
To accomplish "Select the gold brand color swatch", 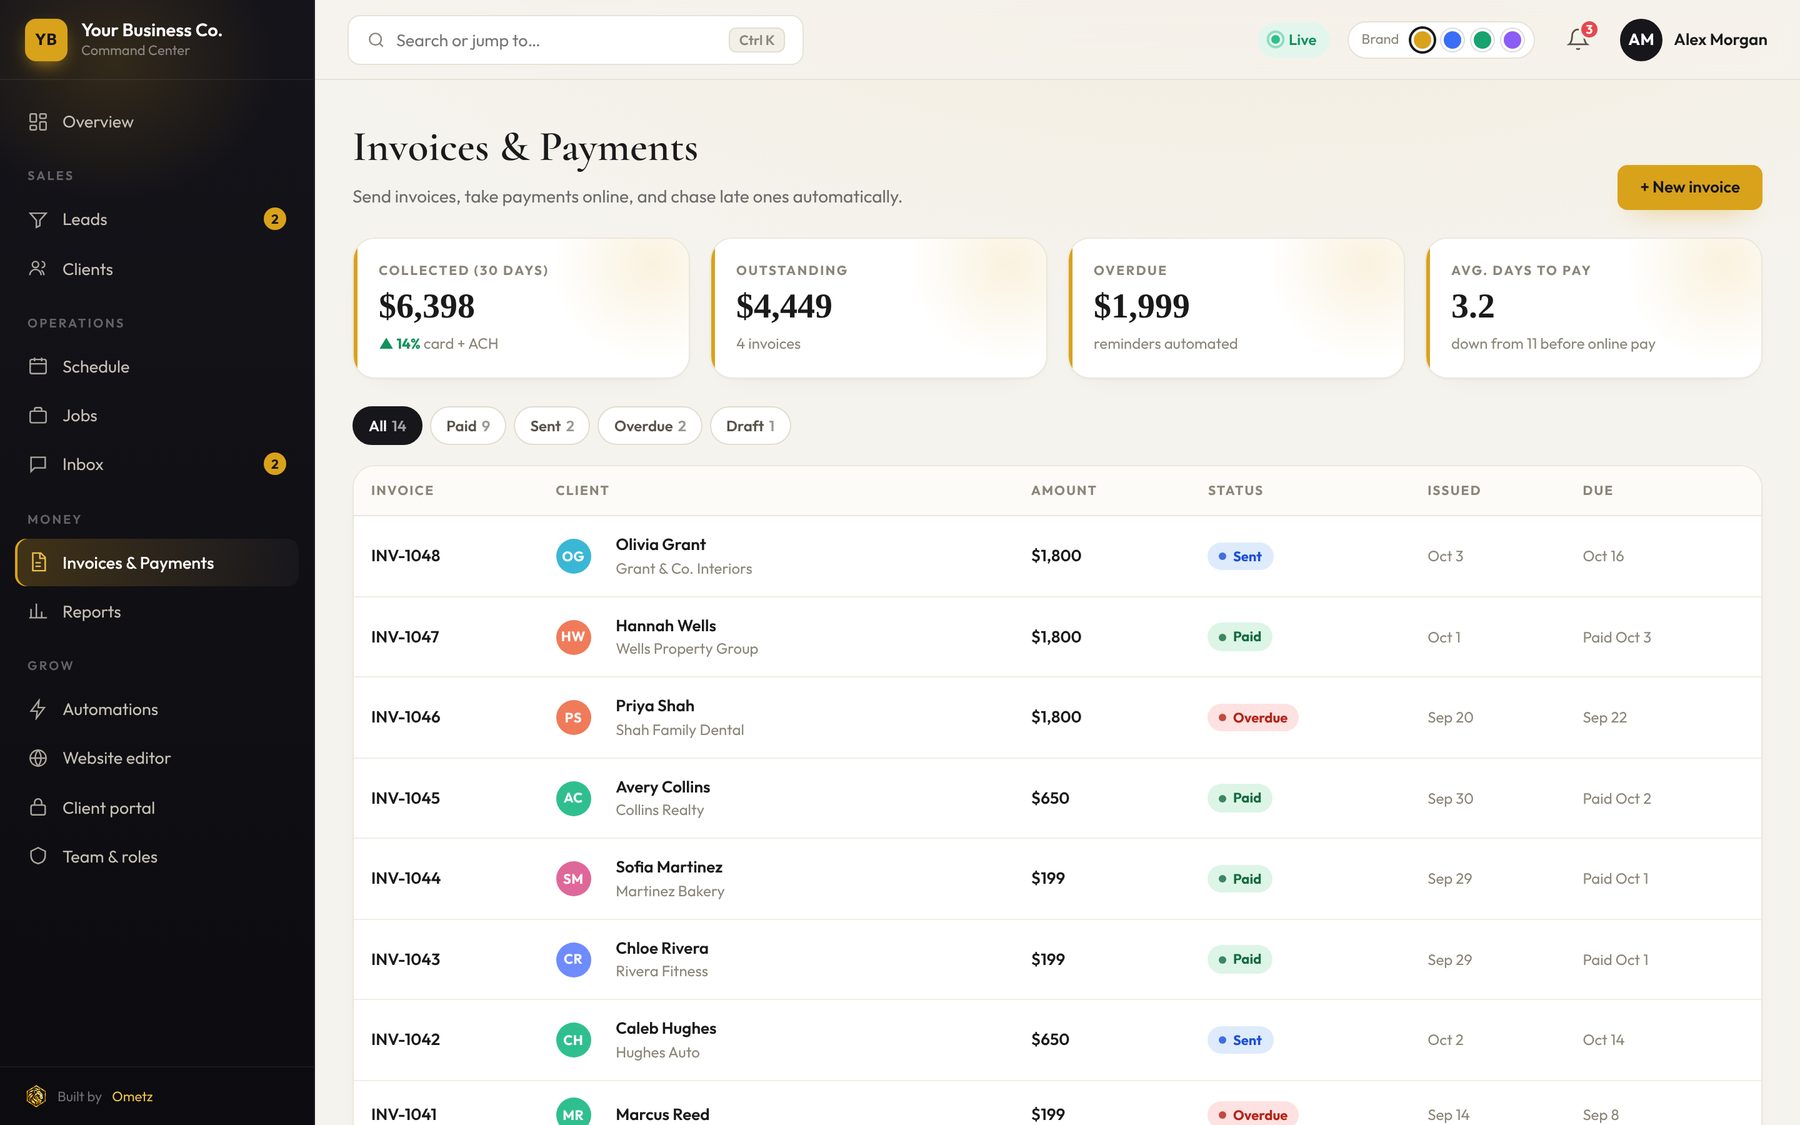I will pyautogui.click(x=1422, y=40).
